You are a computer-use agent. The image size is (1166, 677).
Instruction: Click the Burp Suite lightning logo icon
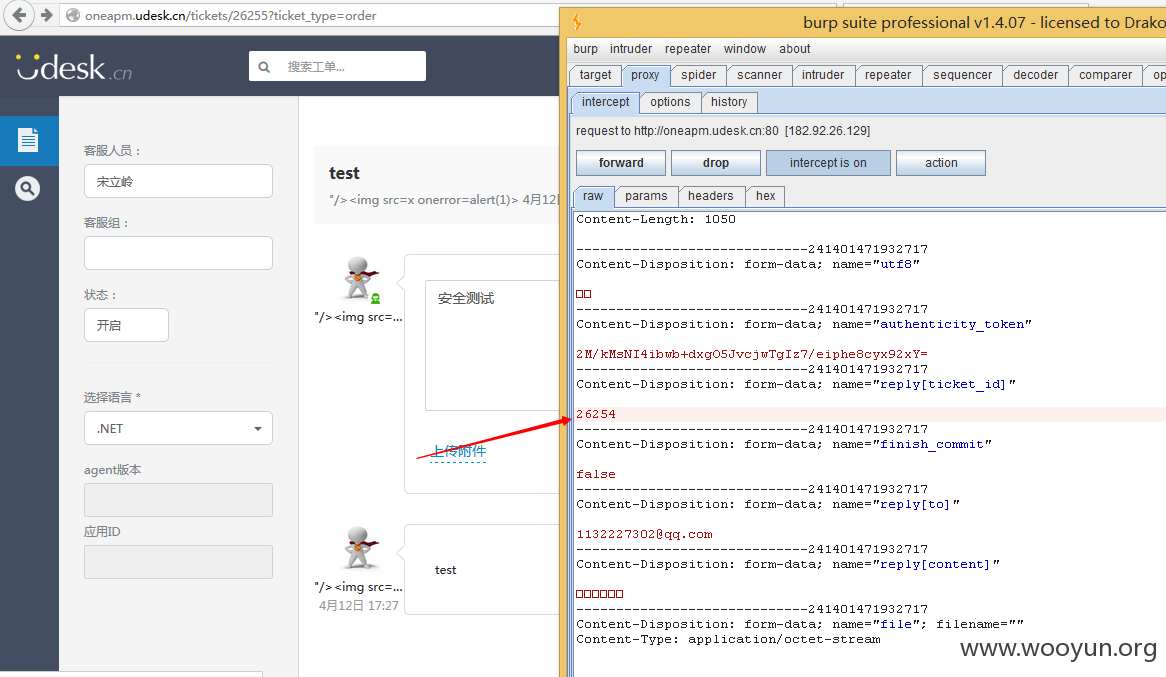pos(577,22)
